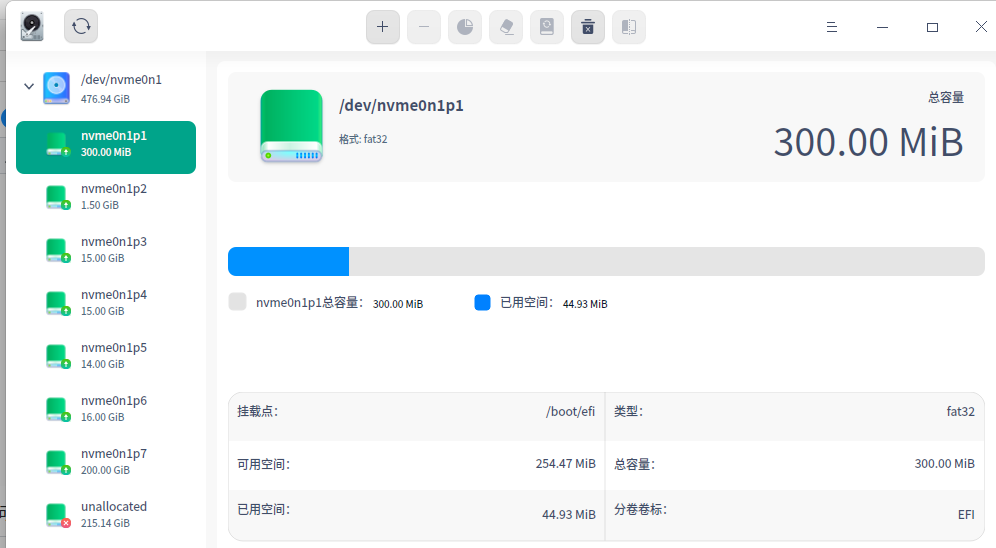The height and width of the screenshot is (548, 996).
Task: Click the delete partition minus button
Action: pyautogui.click(x=424, y=27)
